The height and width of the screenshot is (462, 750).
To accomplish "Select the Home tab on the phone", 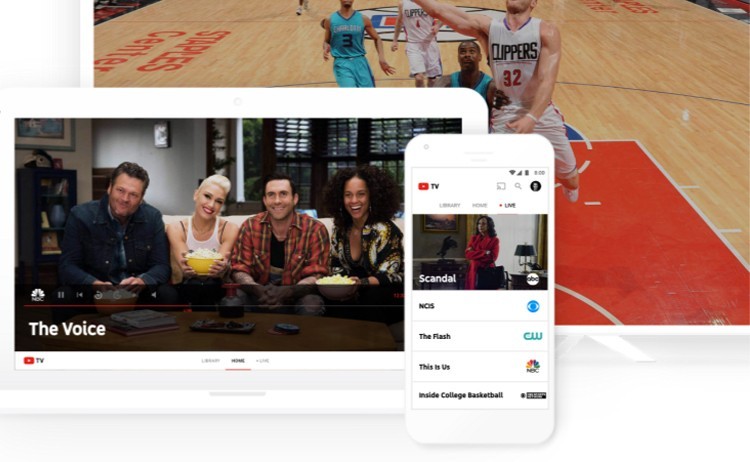I will [480, 205].
